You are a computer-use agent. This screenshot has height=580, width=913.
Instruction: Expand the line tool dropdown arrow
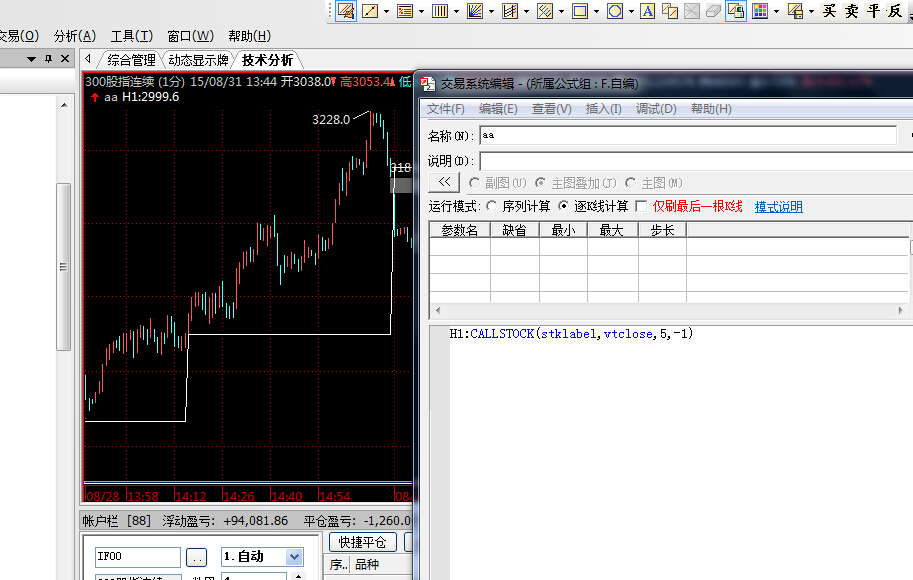tap(387, 11)
